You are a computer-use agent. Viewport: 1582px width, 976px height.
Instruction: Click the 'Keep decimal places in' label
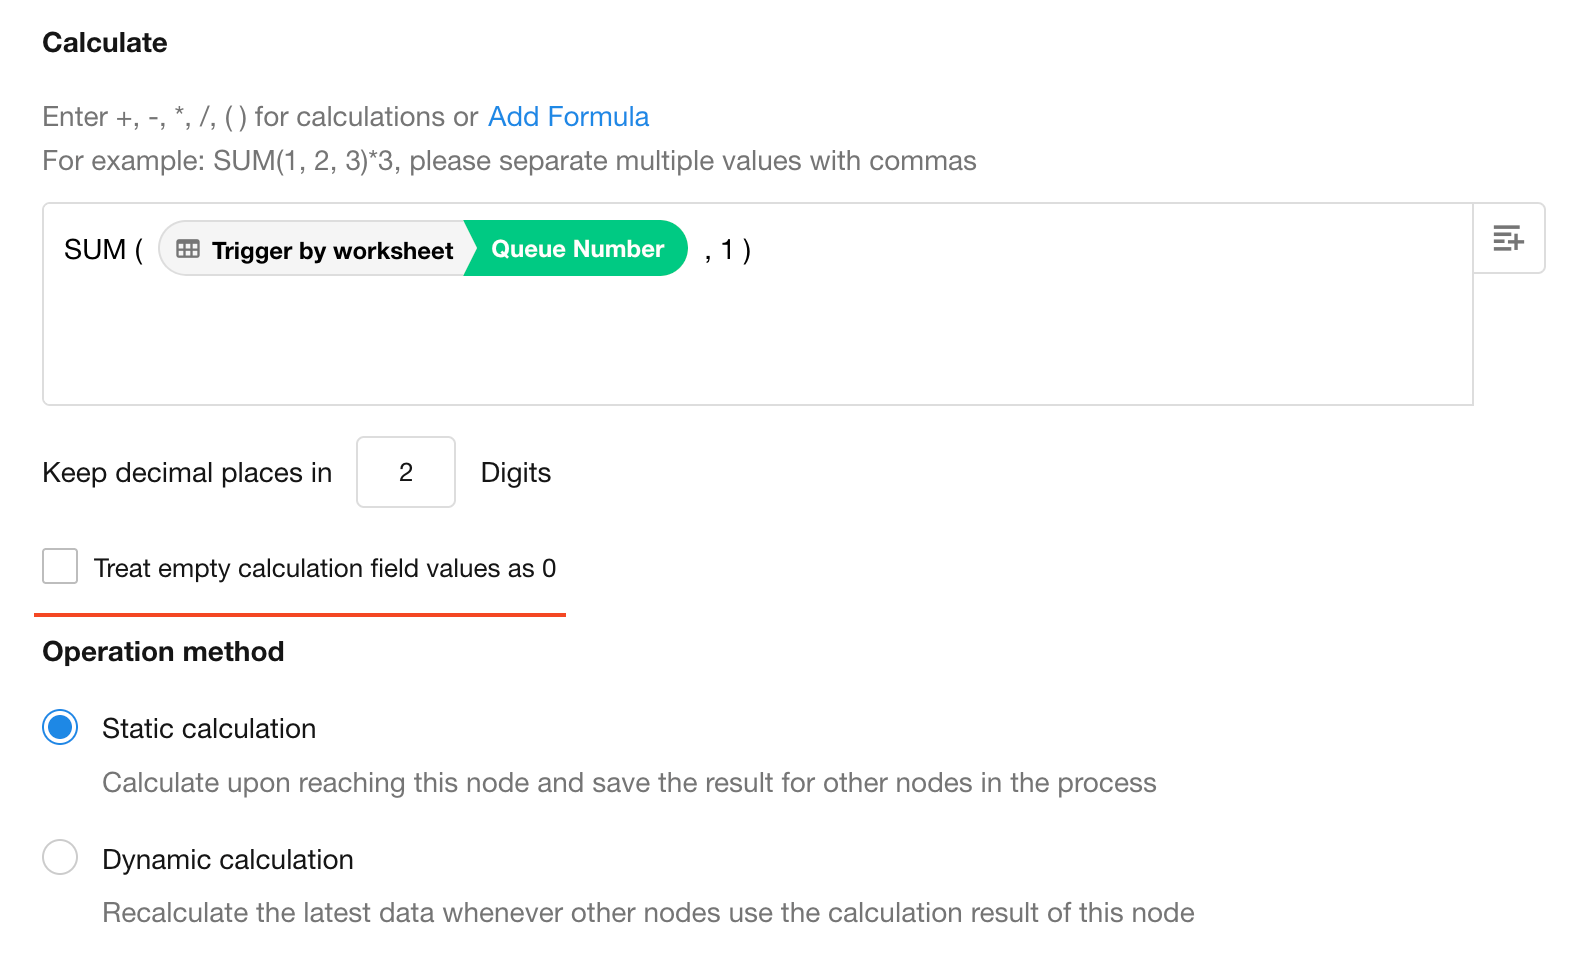pyautogui.click(x=187, y=472)
